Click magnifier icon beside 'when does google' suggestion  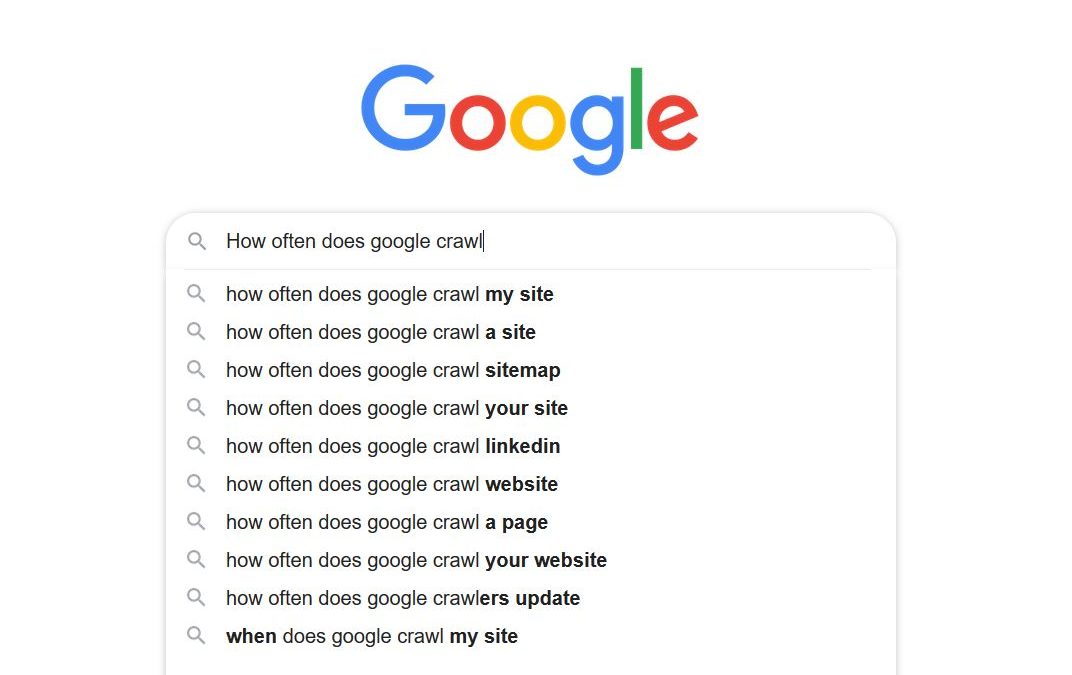coord(197,636)
